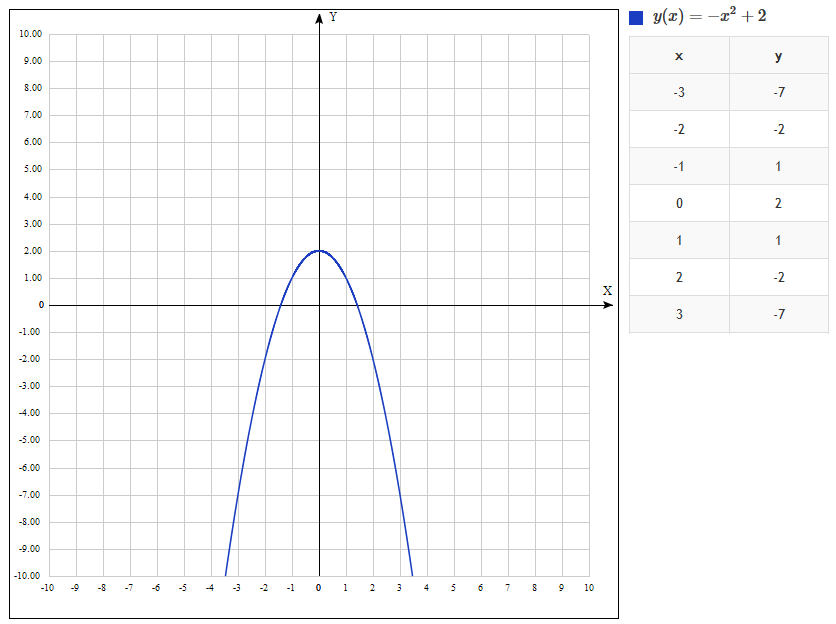Click the parabola's vertex at the top of the curve
836x624 pixels.
point(319,250)
